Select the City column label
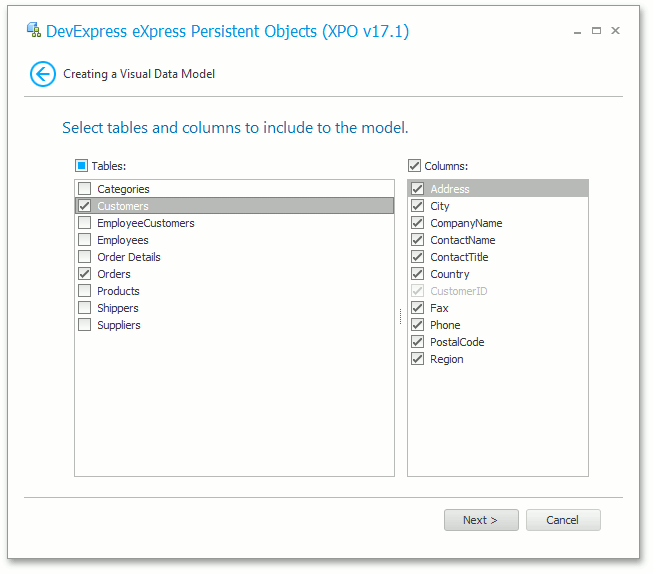The width and height of the screenshot is (653, 574). click(440, 206)
